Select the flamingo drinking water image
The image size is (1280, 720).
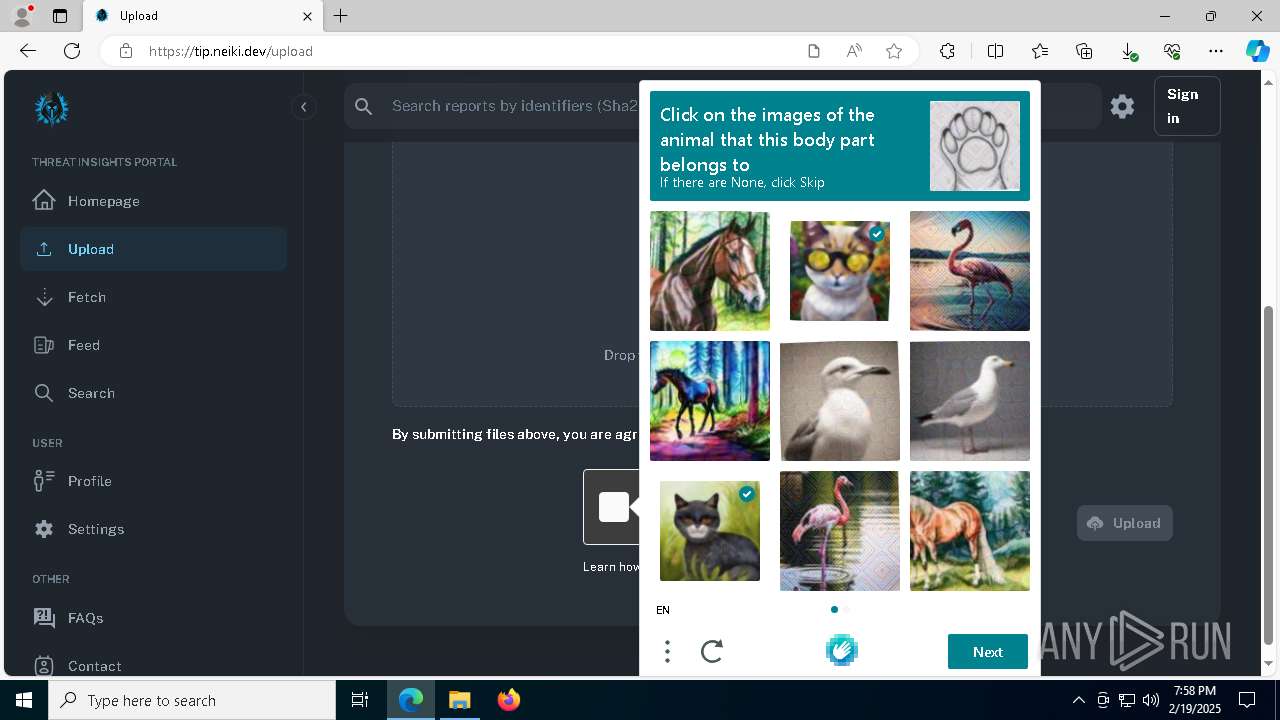[x=840, y=531]
